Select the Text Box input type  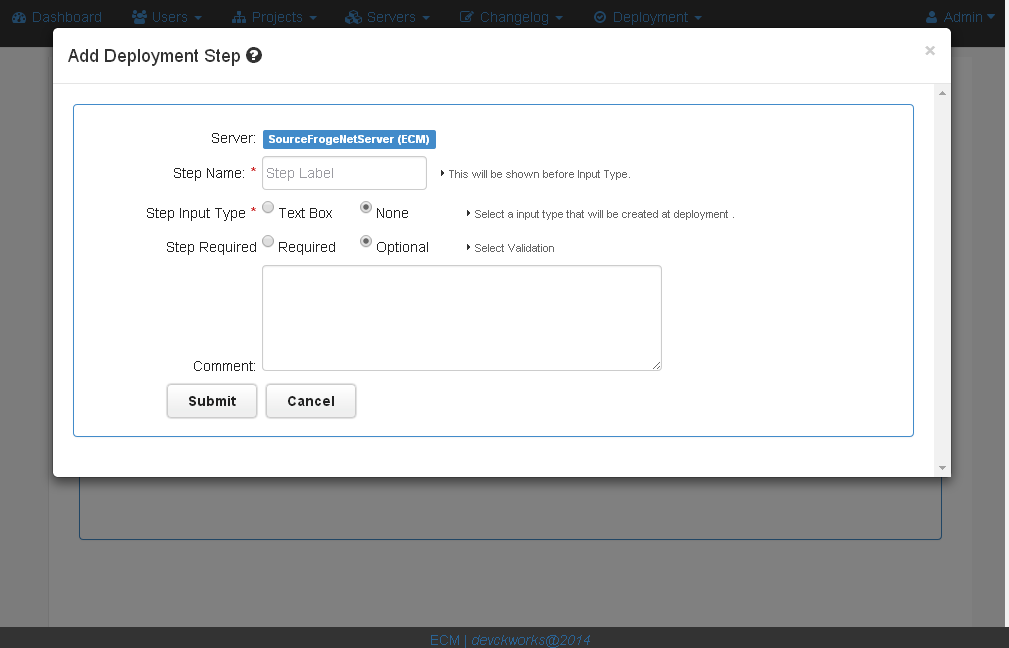click(268, 207)
